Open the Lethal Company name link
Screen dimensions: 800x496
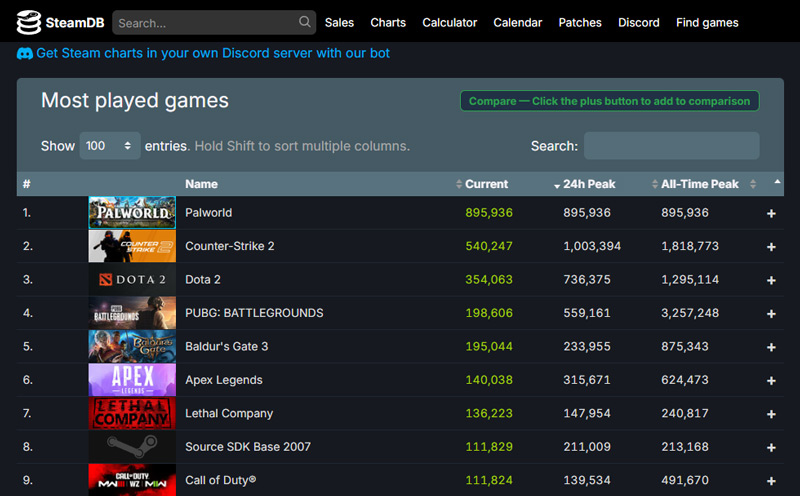(x=229, y=413)
